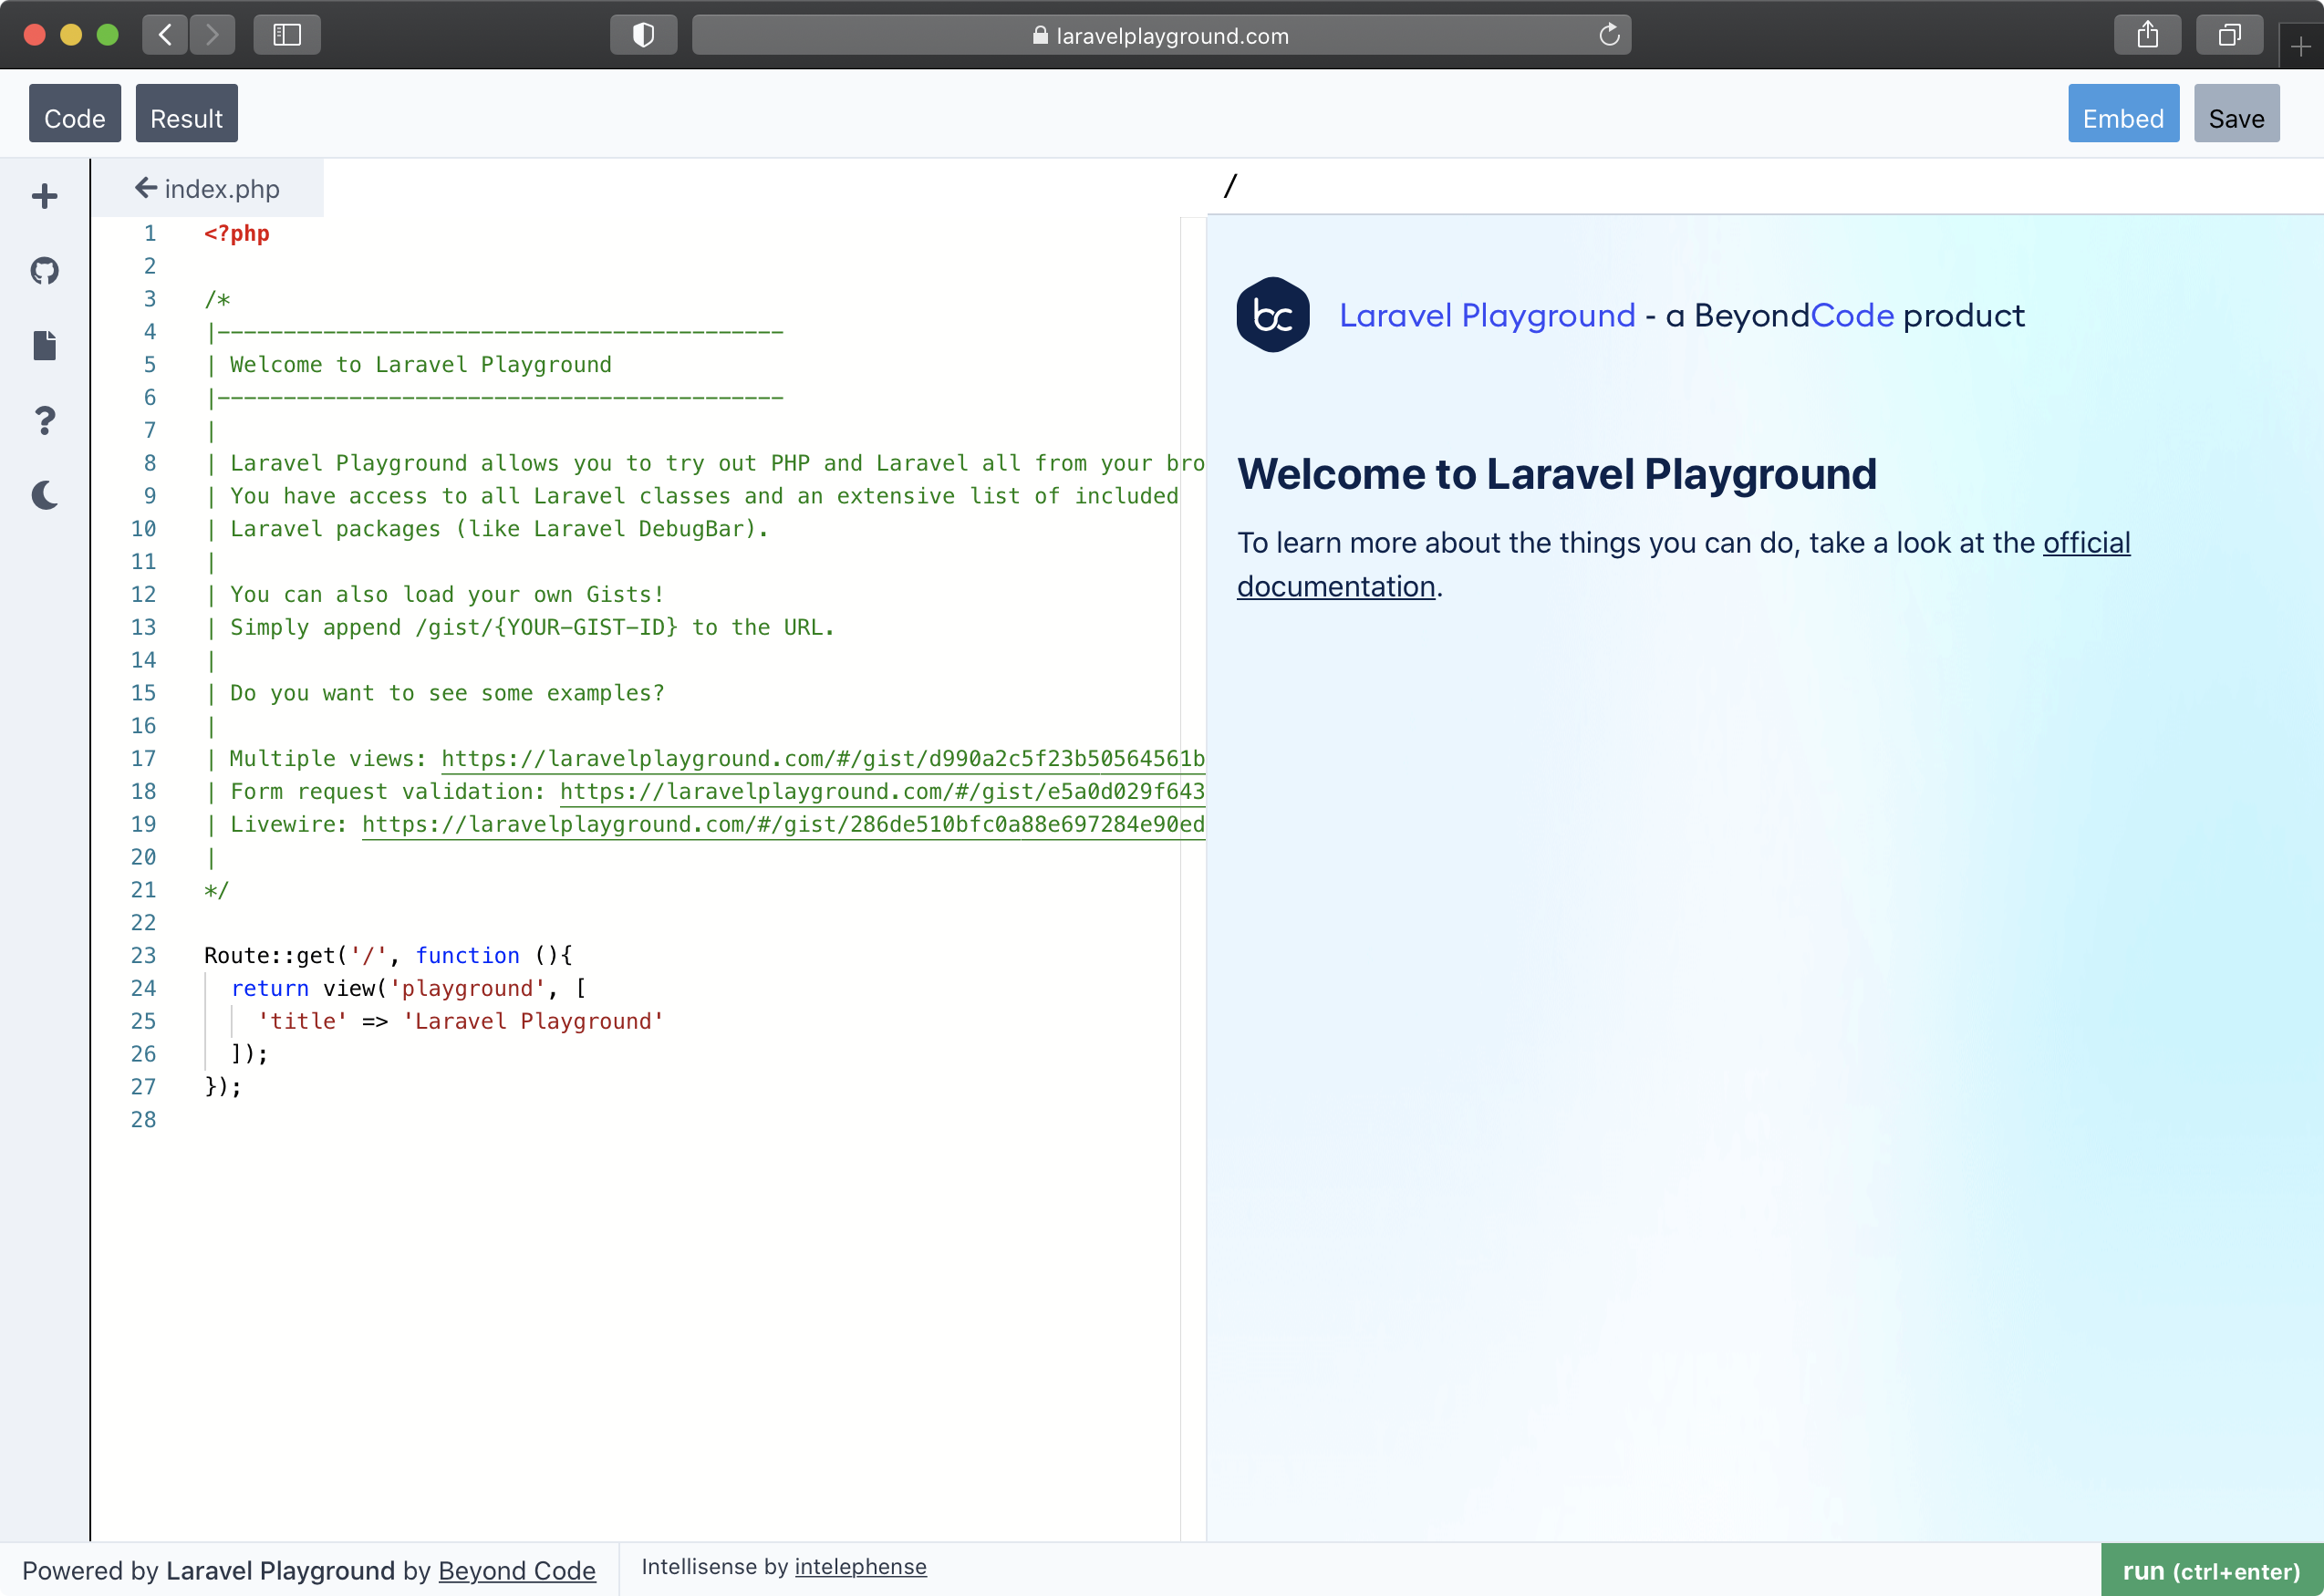
Task: Click the laravelplayground.com address bar
Action: pyautogui.click(x=1161, y=35)
